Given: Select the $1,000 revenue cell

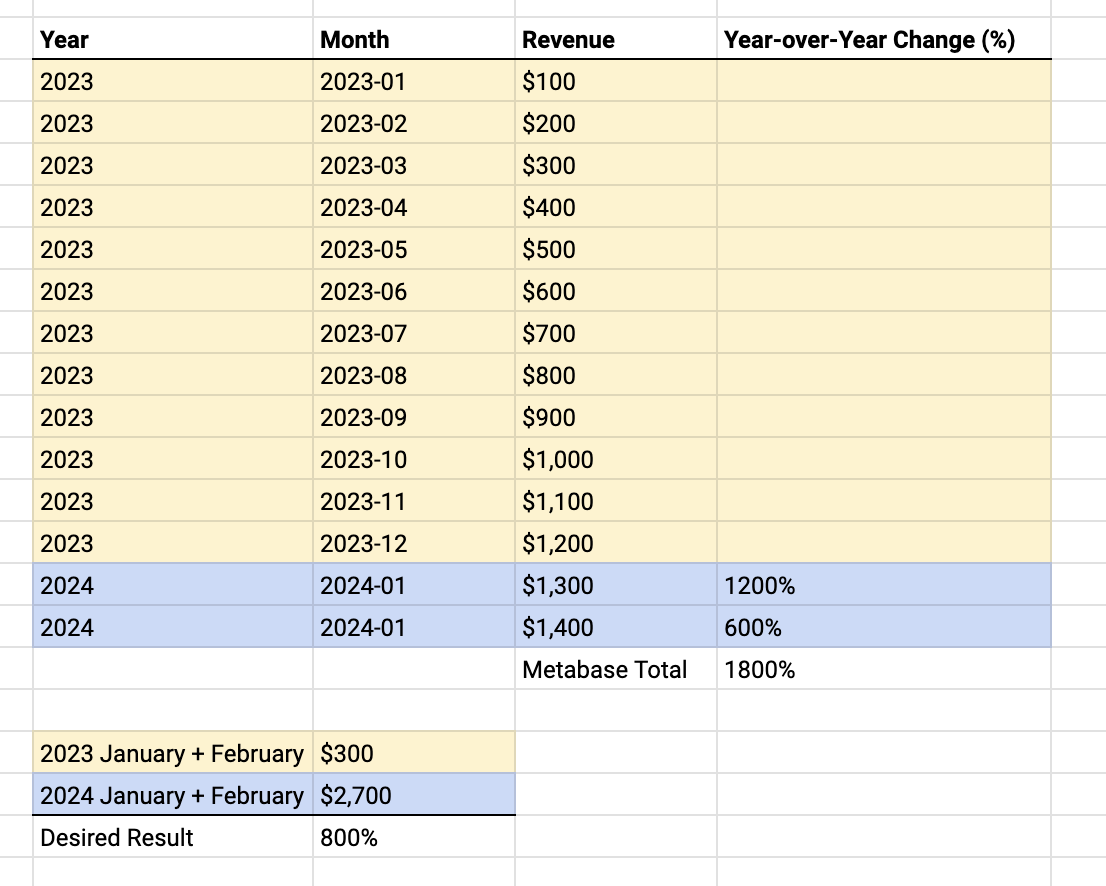Looking at the screenshot, I should [616, 459].
